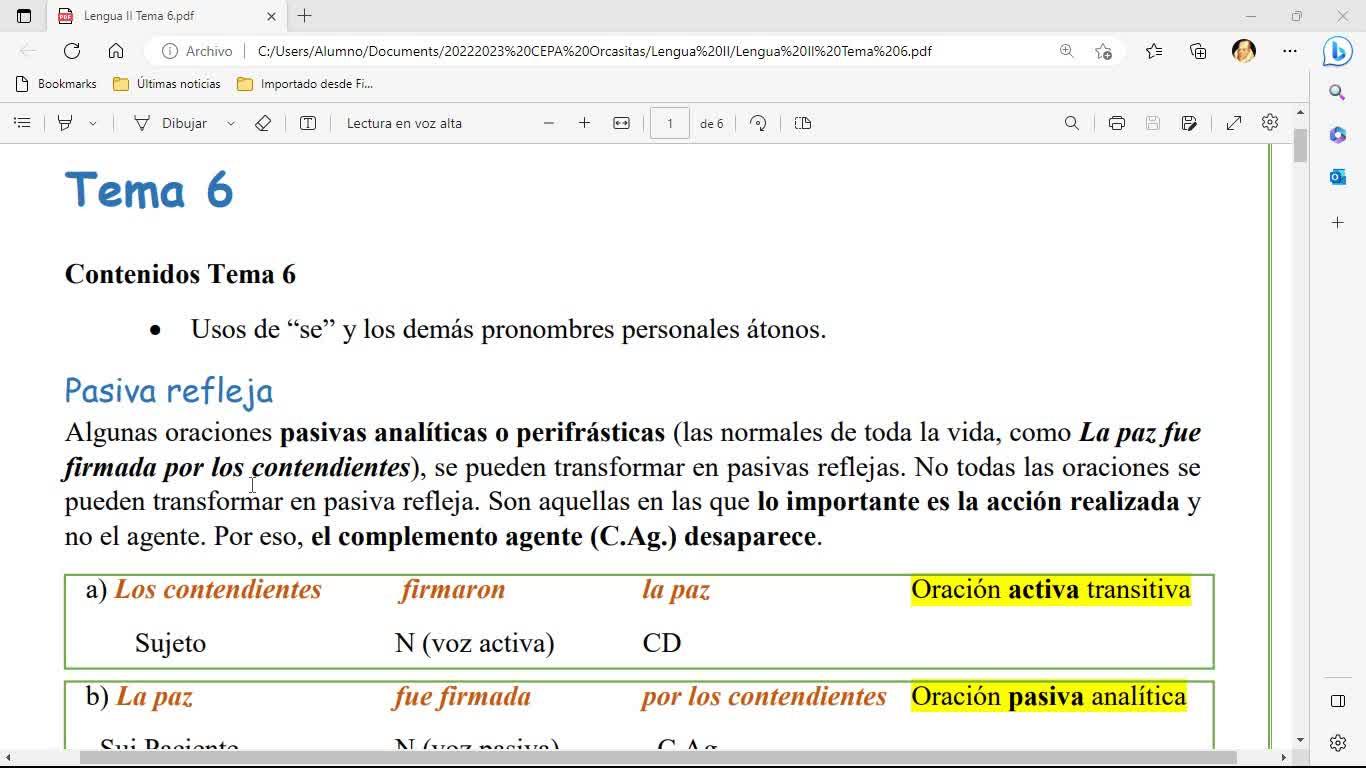This screenshot has width=1366, height=768.
Task: Select the PDF highlight tool
Action: 65,123
